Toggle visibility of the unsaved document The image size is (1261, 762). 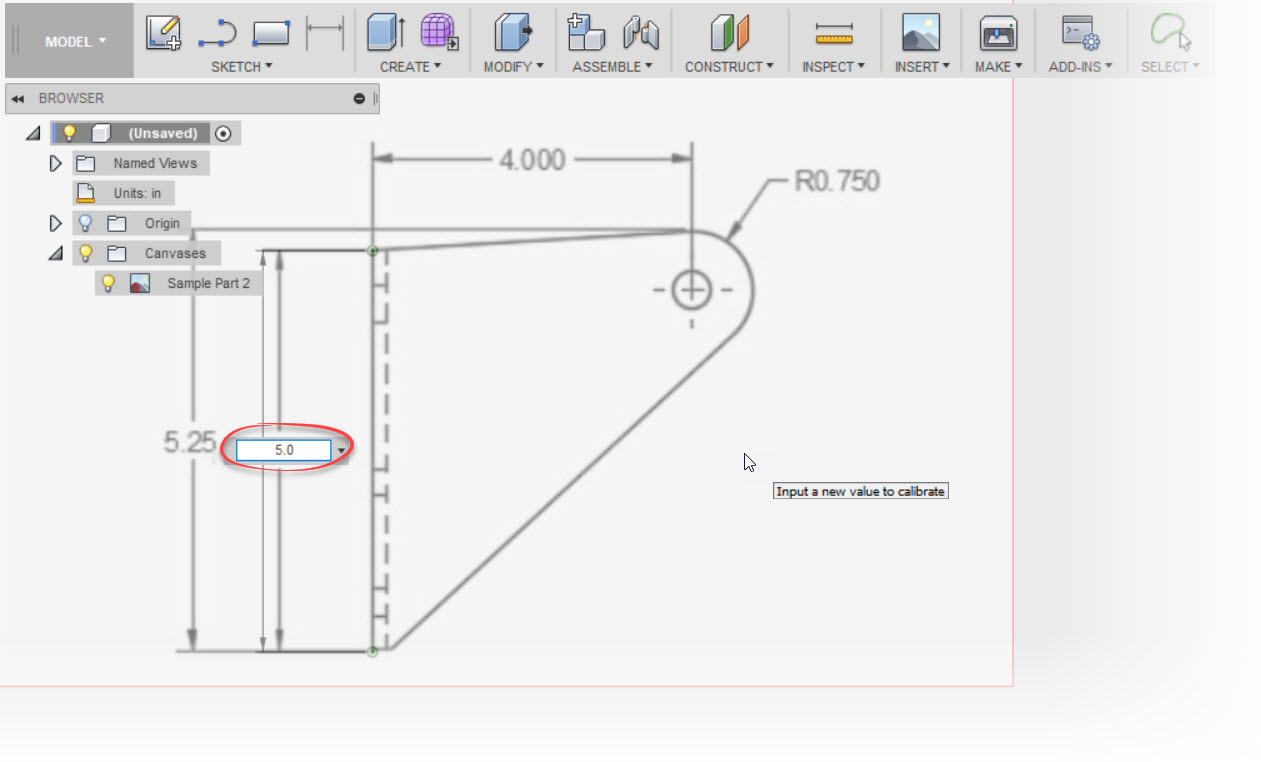(68, 132)
